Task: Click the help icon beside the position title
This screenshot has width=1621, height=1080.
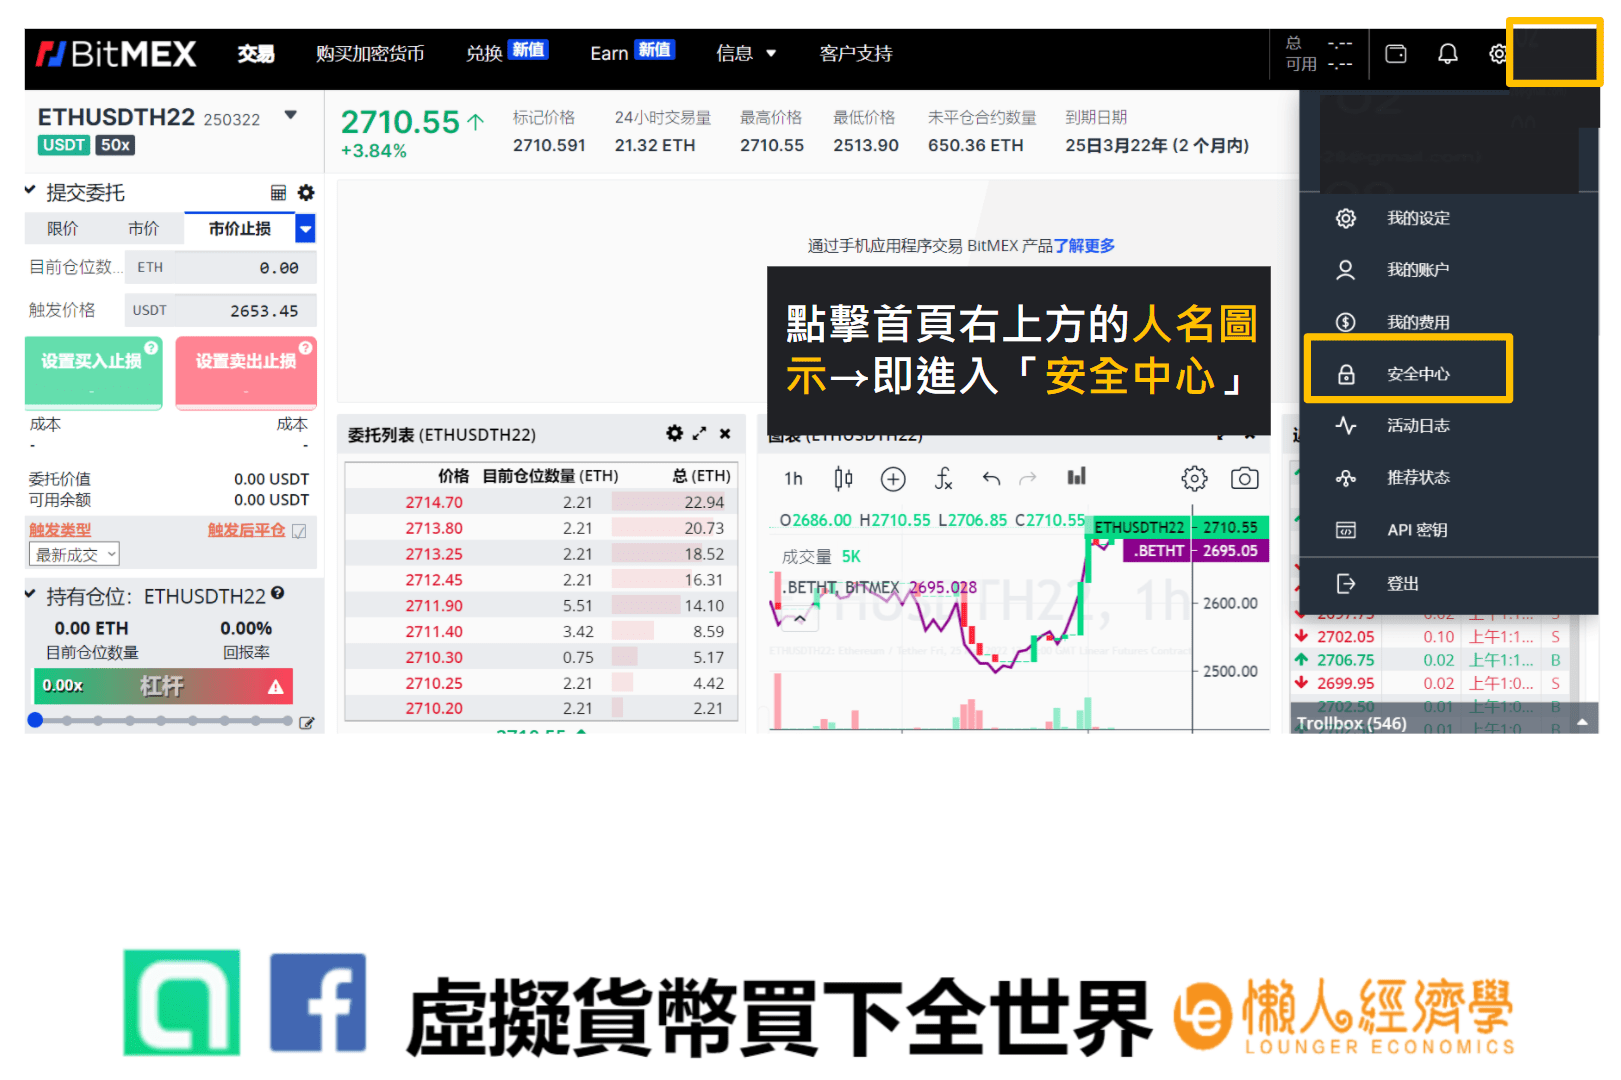Action: coord(277,593)
